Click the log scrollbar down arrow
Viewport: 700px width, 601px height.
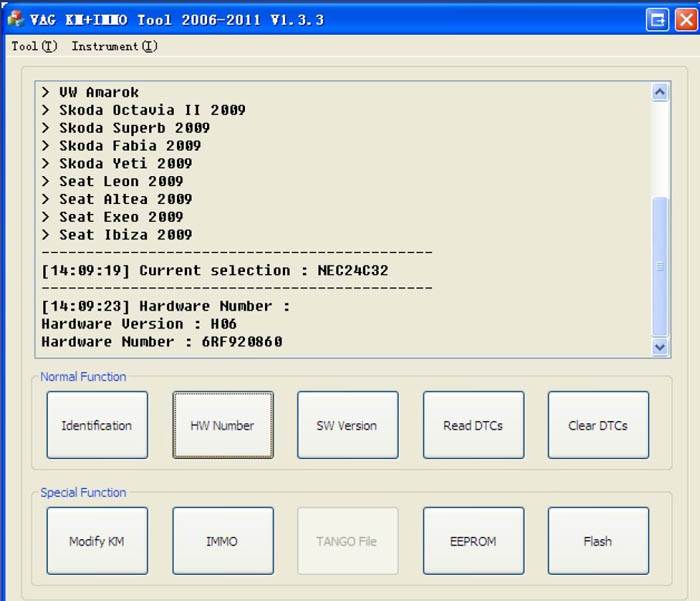[660, 346]
